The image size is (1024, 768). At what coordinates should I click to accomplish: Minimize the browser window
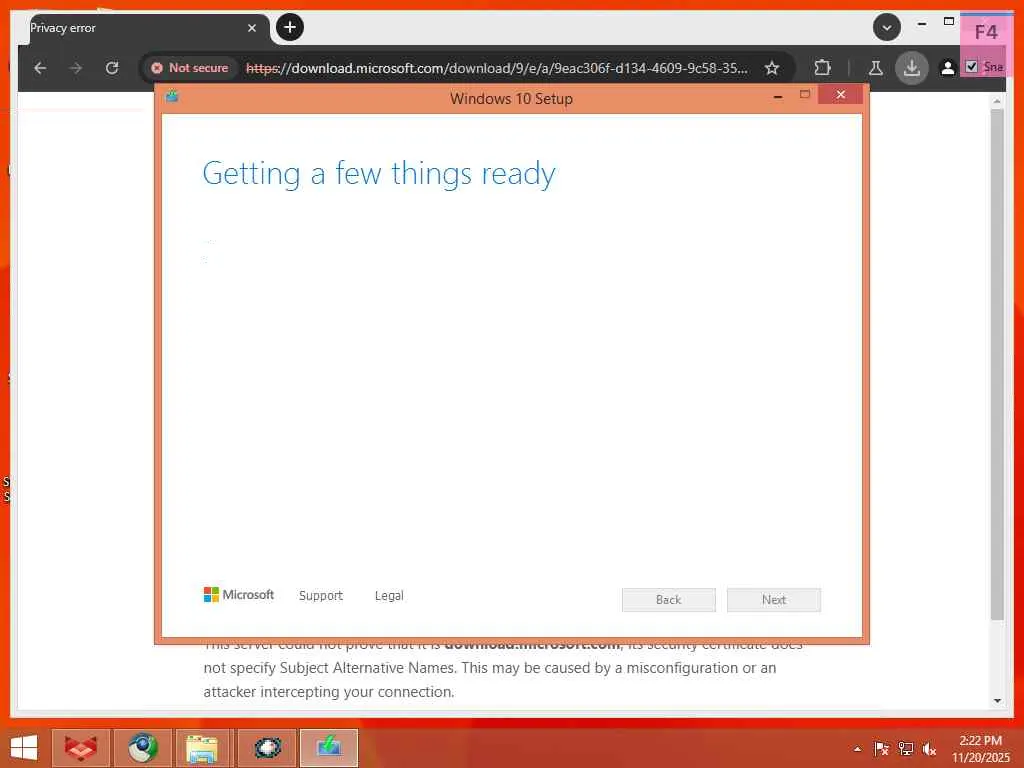921,24
